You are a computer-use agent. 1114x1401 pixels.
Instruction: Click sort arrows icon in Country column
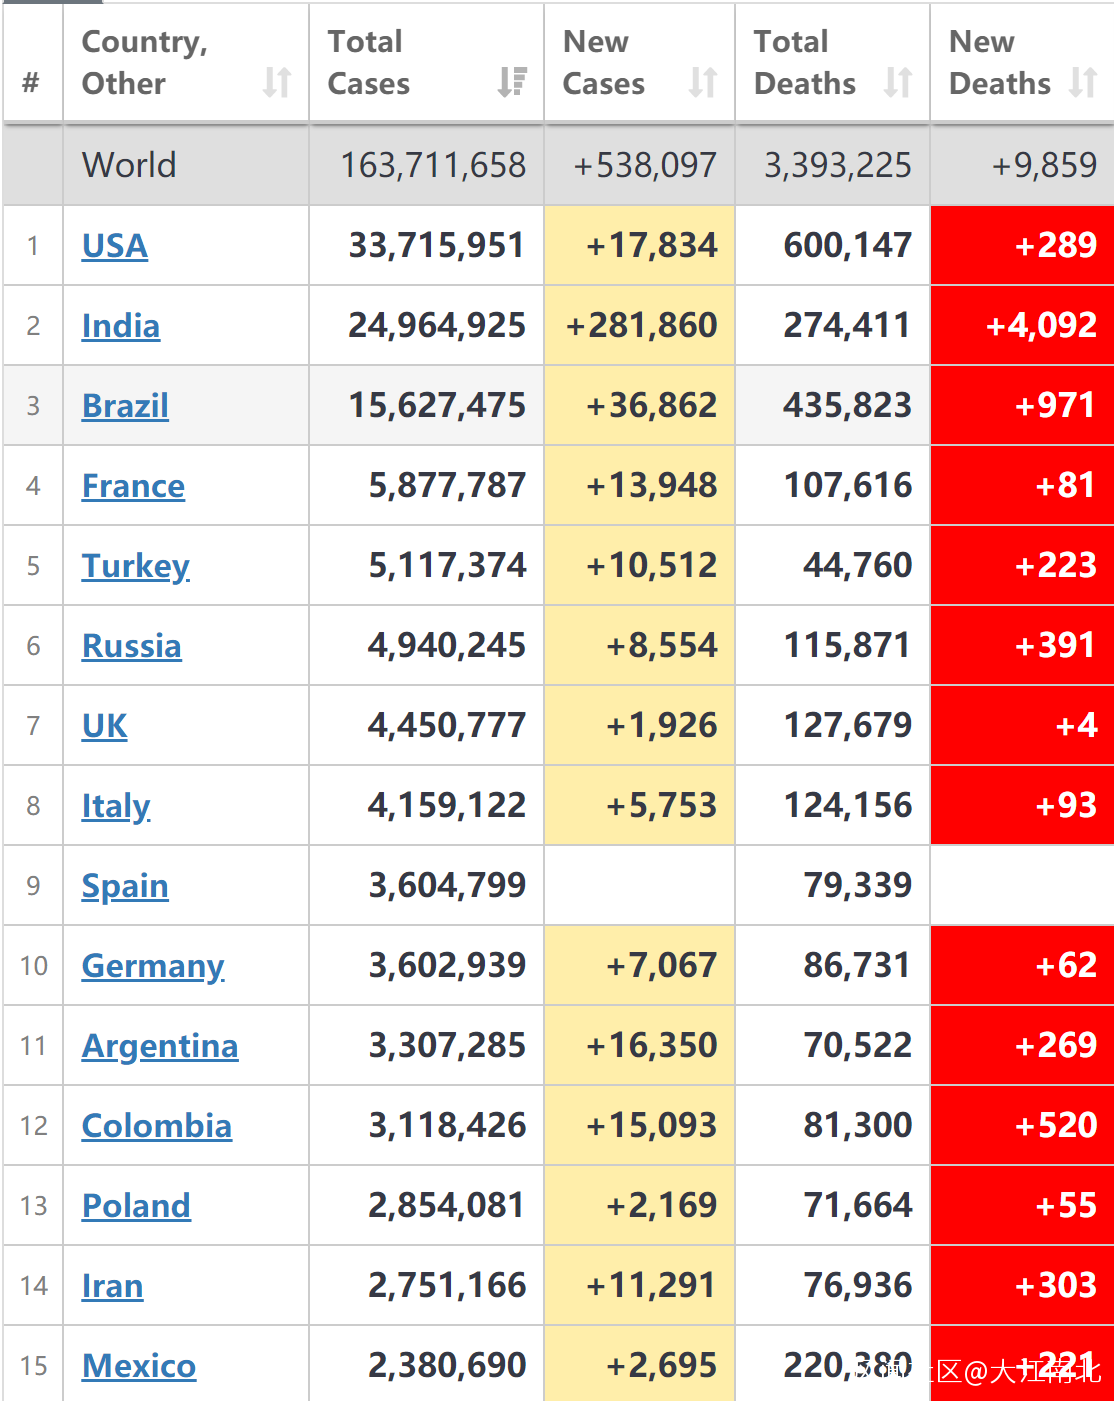pos(277,82)
